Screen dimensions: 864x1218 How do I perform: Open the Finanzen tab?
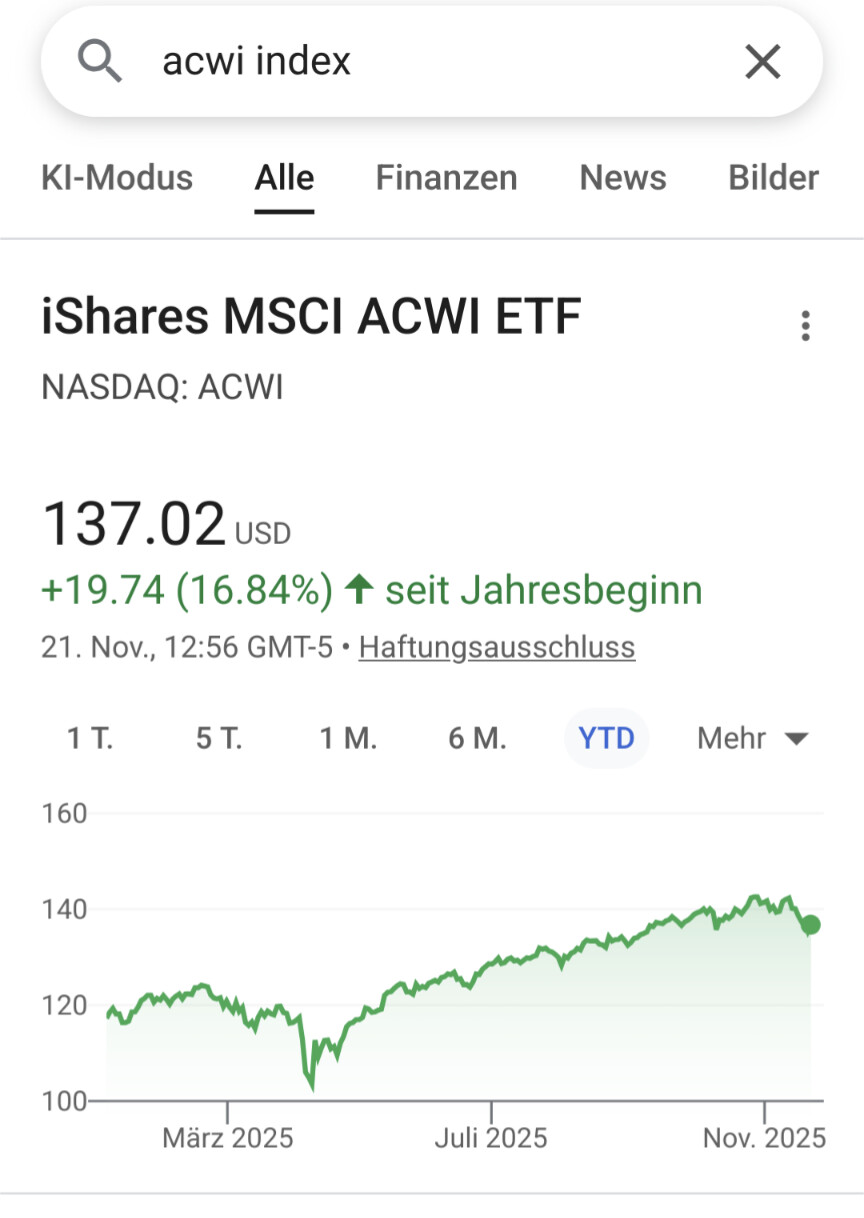pos(446,178)
